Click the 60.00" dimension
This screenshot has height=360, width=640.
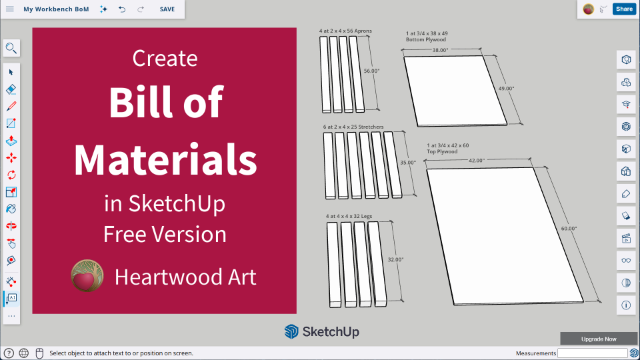tap(569, 229)
